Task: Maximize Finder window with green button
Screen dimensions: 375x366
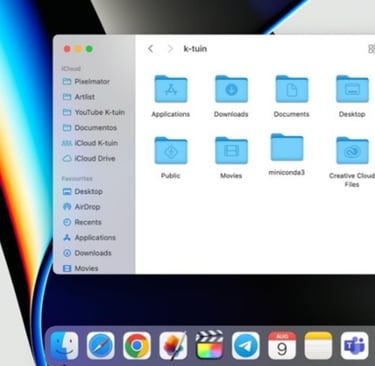Action: [89, 49]
